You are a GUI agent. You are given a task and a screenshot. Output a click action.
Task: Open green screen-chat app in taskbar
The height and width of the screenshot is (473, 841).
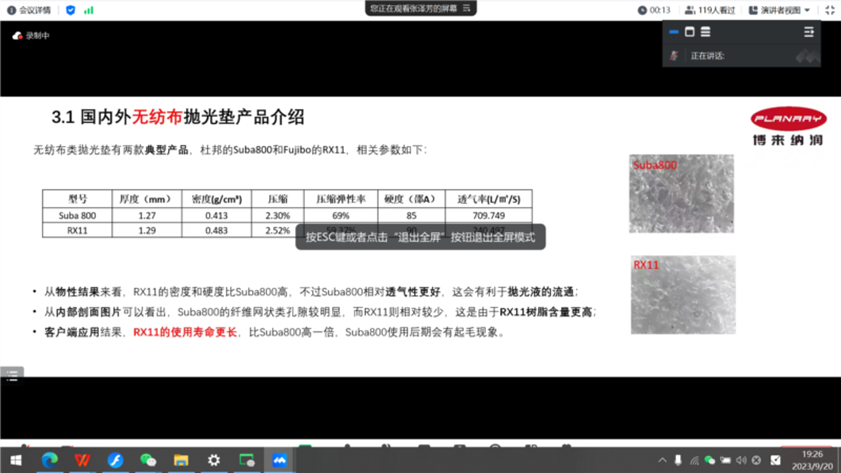[x=247, y=460]
